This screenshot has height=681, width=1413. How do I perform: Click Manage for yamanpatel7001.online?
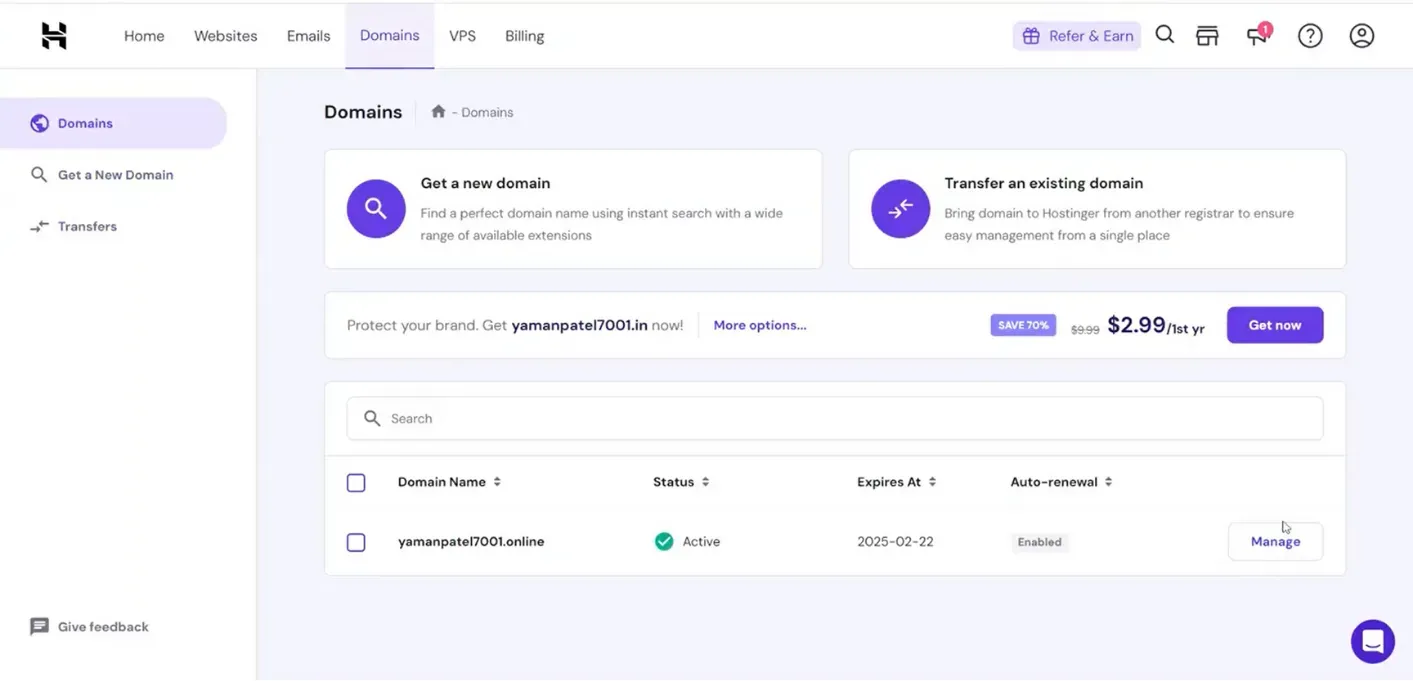tap(1275, 541)
